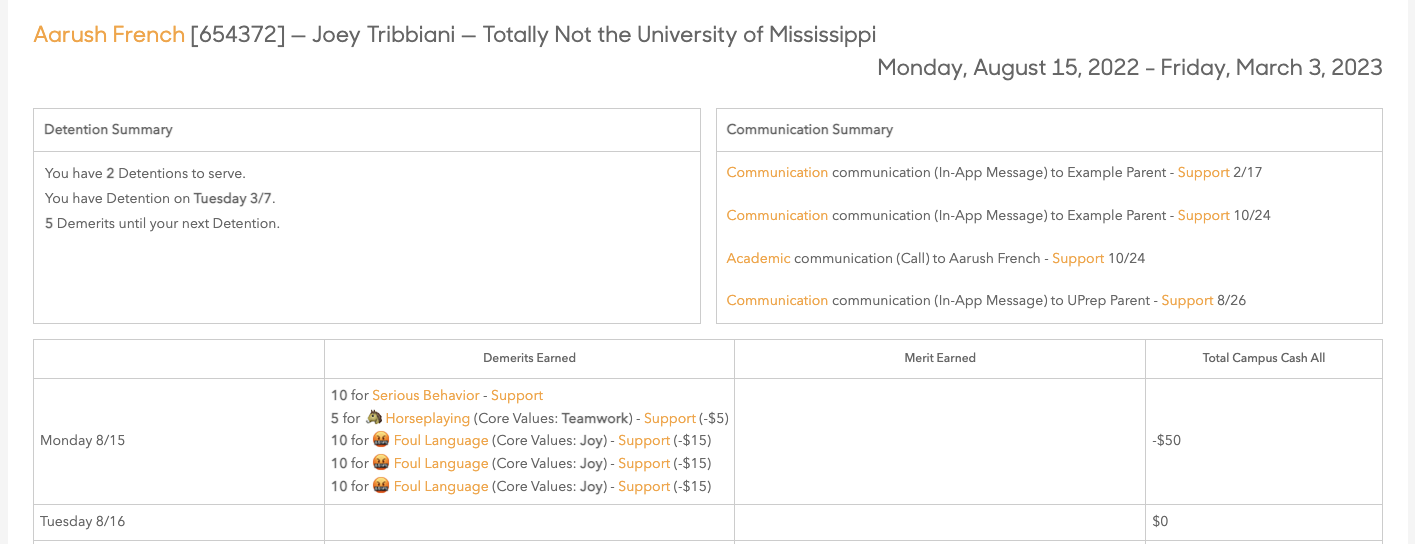
Task: Click the horse emoji beside Horseplaying
Action: 375,418
